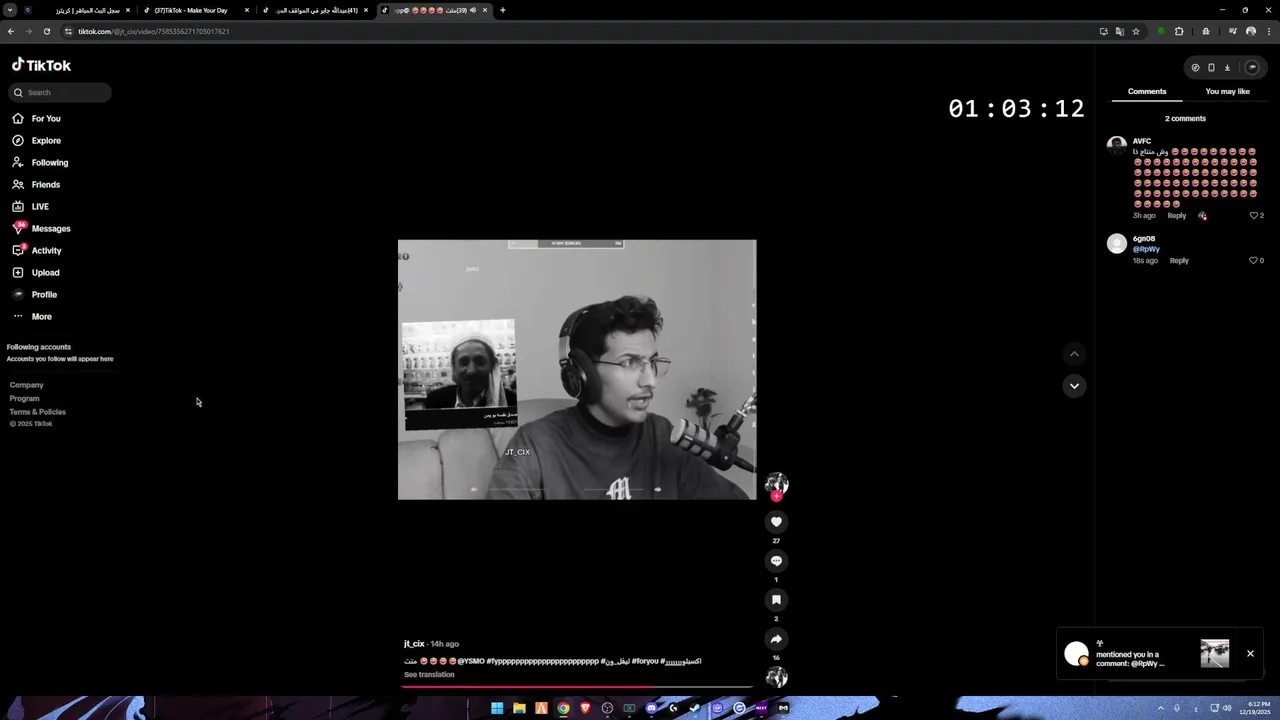The height and width of the screenshot is (720, 1280).
Task: Open the tab search dropdown arrow
Action: click(10, 10)
